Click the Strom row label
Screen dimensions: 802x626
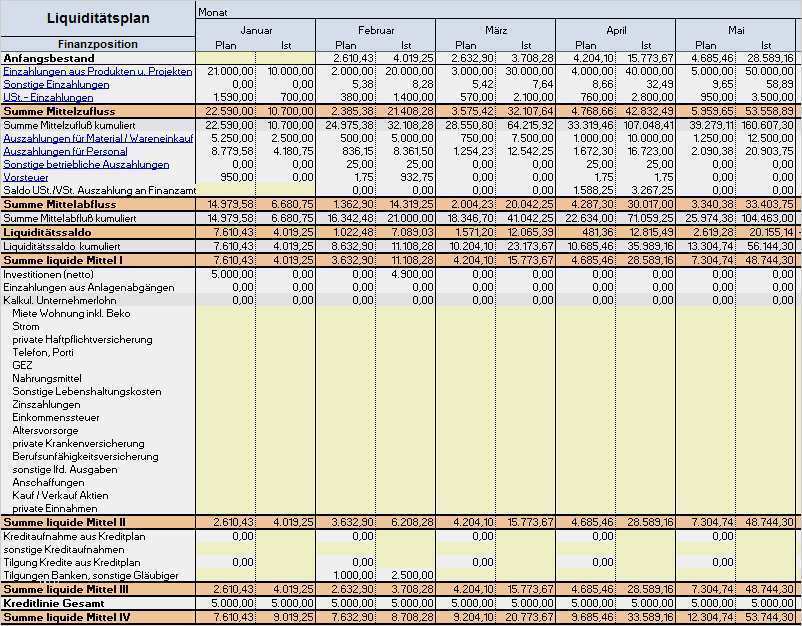click(x=26, y=326)
